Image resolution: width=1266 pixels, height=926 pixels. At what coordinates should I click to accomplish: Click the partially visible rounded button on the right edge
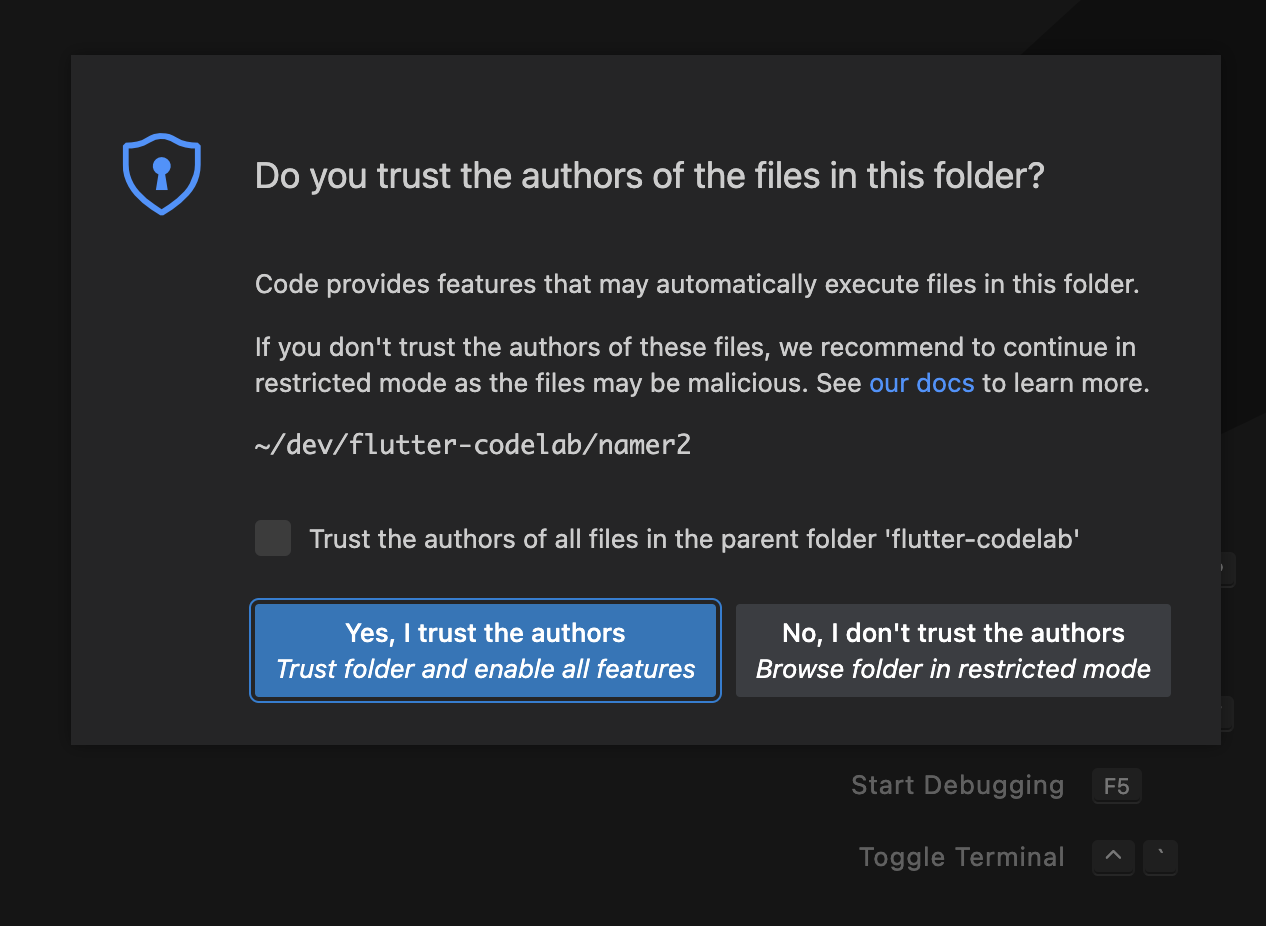(1226, 569)
